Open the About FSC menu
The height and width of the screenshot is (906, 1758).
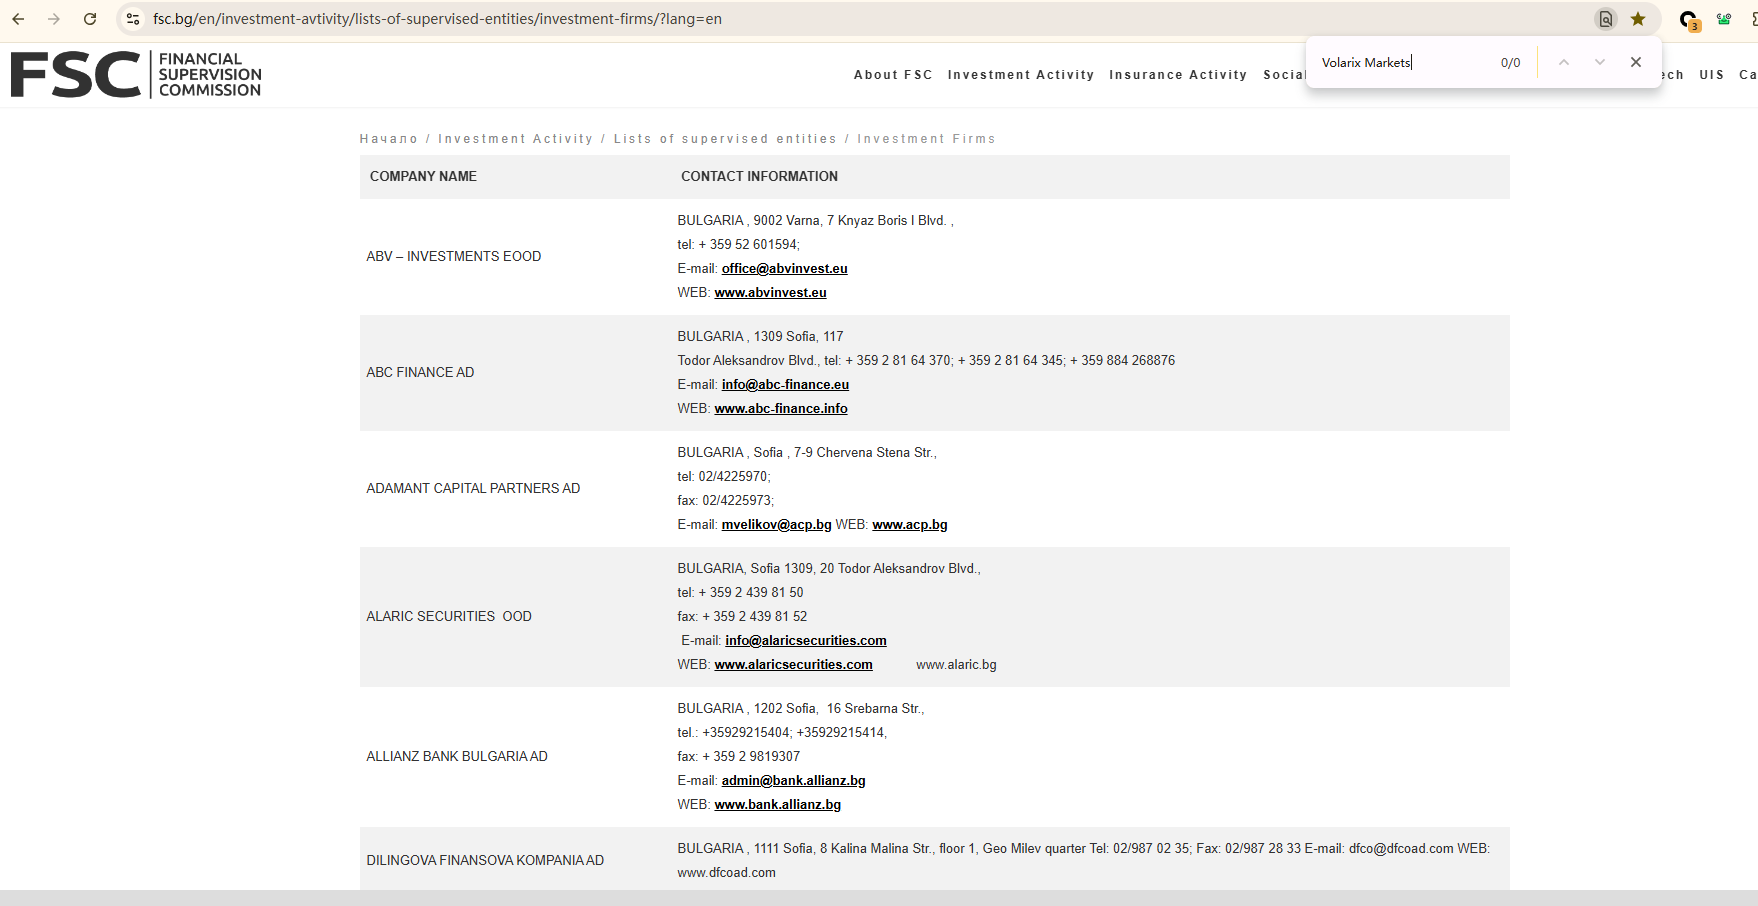[893, 75]
